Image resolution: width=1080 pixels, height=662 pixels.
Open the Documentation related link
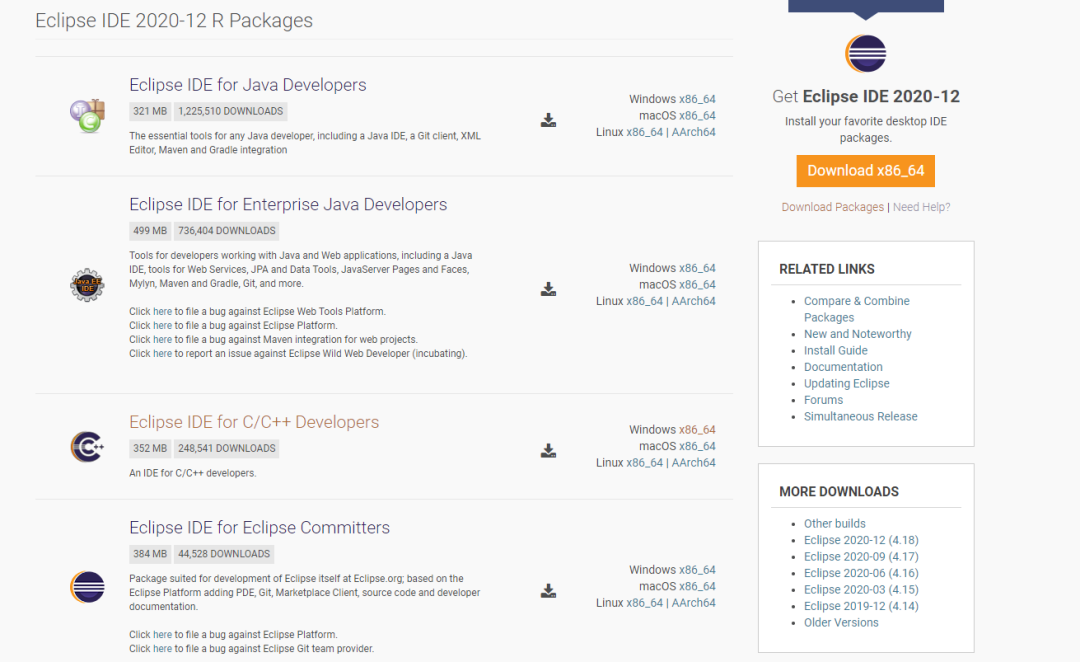pyautogui.click(x=843, y=367)
